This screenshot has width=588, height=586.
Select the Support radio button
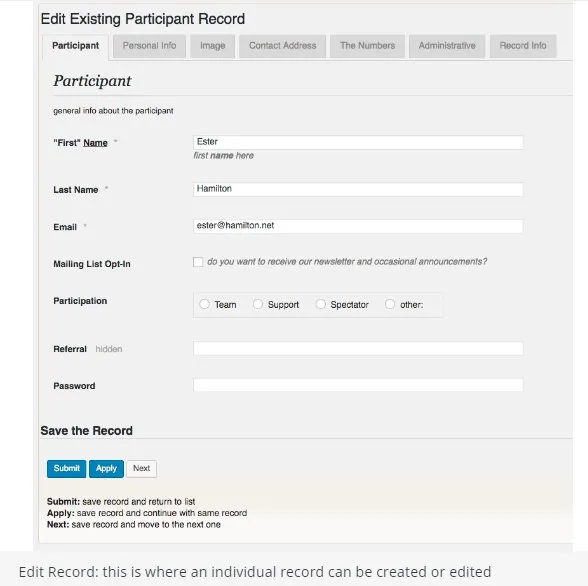point(258,304)
